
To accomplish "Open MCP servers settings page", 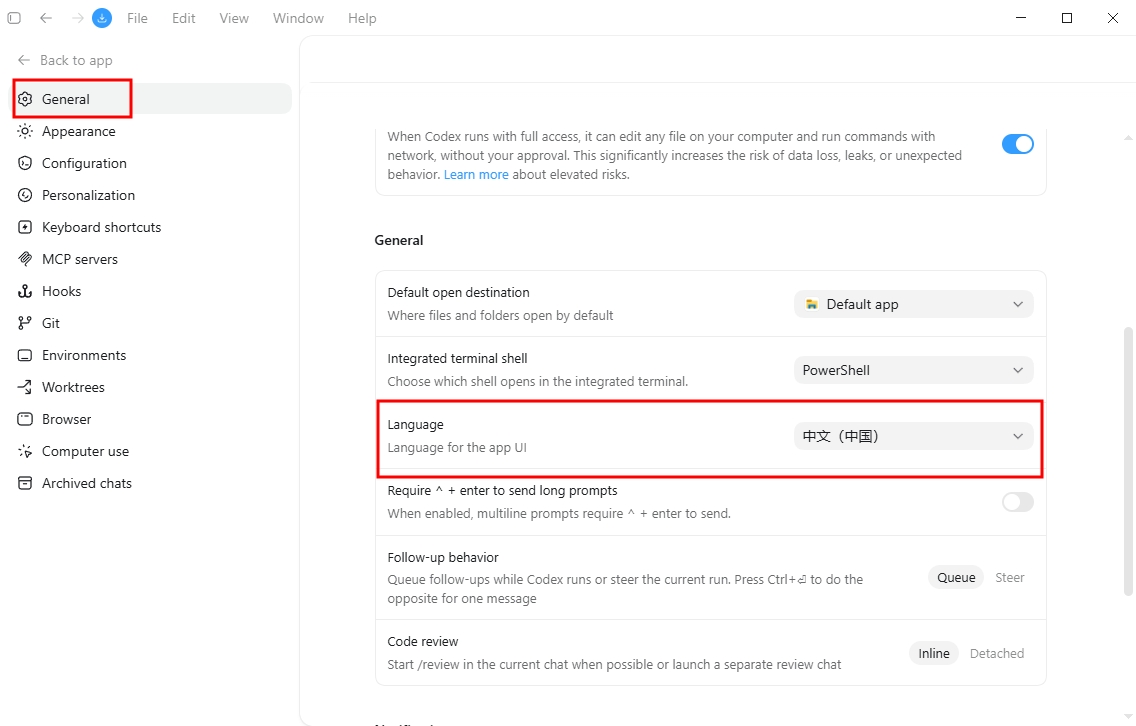I will coord(151,259).
